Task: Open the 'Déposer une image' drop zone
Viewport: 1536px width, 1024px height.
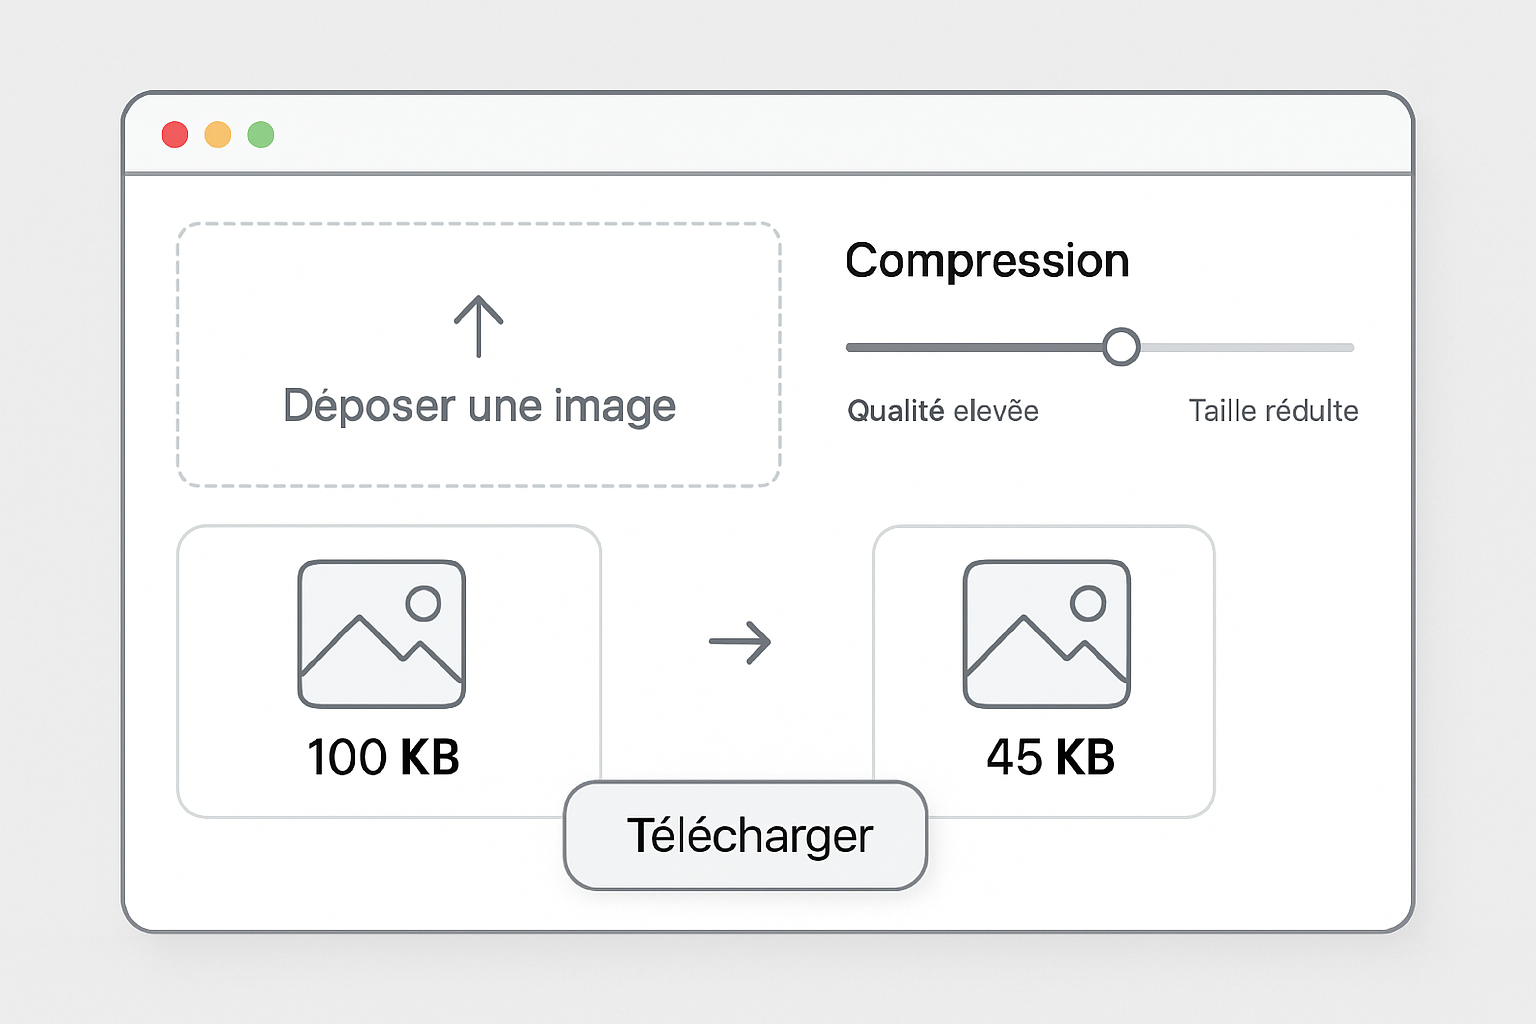Action: coord(479,355)
